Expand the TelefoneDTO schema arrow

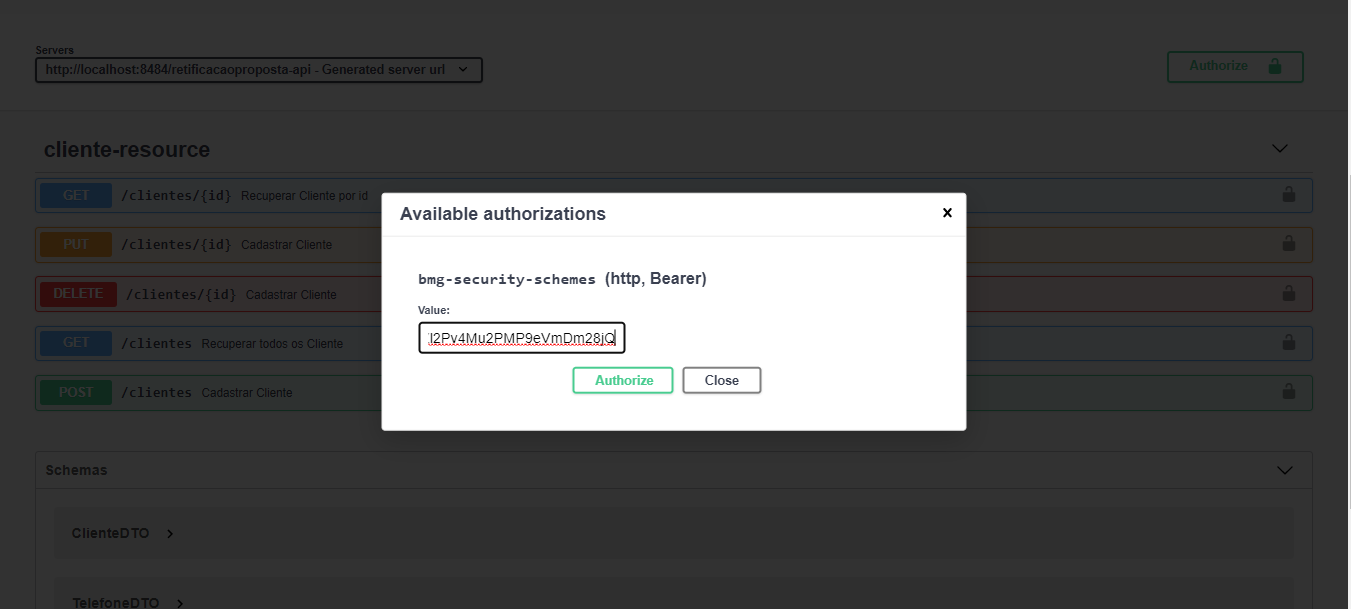pos(180,603)
